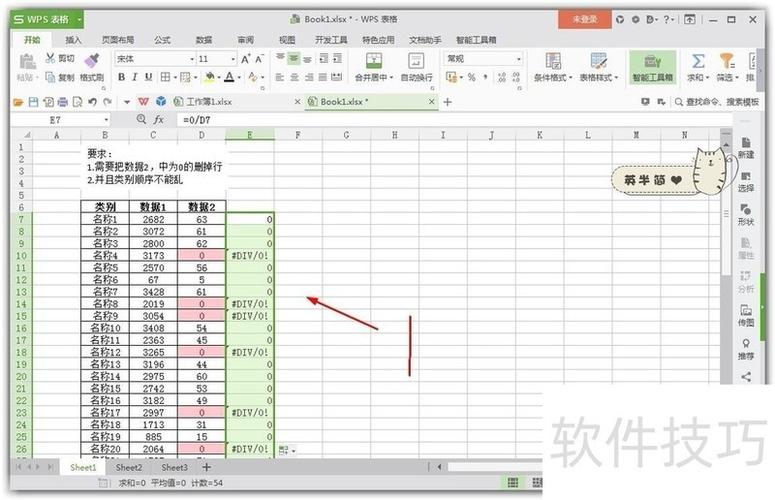
Task: Switch to the 开发工具 ribbon tab
Action: pos(331,40)
